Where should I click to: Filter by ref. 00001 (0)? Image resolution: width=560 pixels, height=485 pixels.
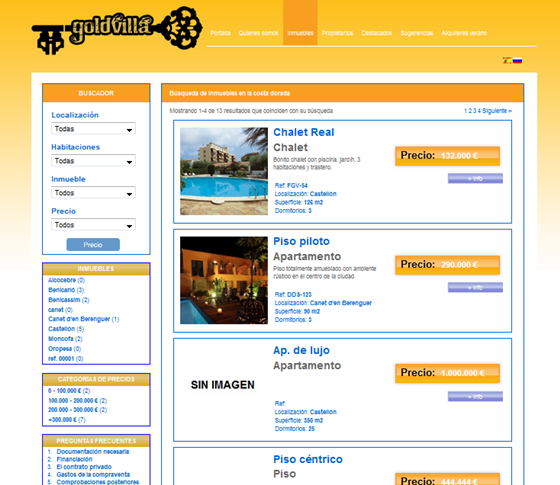coord(66,359)
